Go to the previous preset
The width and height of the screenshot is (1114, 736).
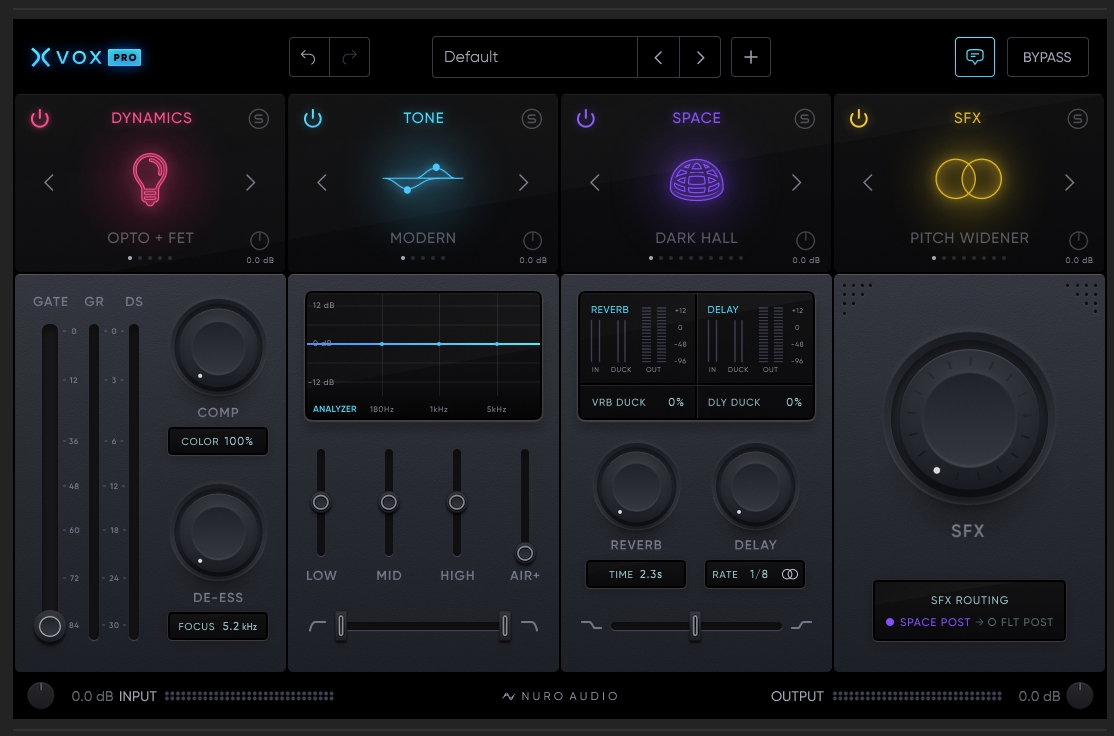(658, 57)
